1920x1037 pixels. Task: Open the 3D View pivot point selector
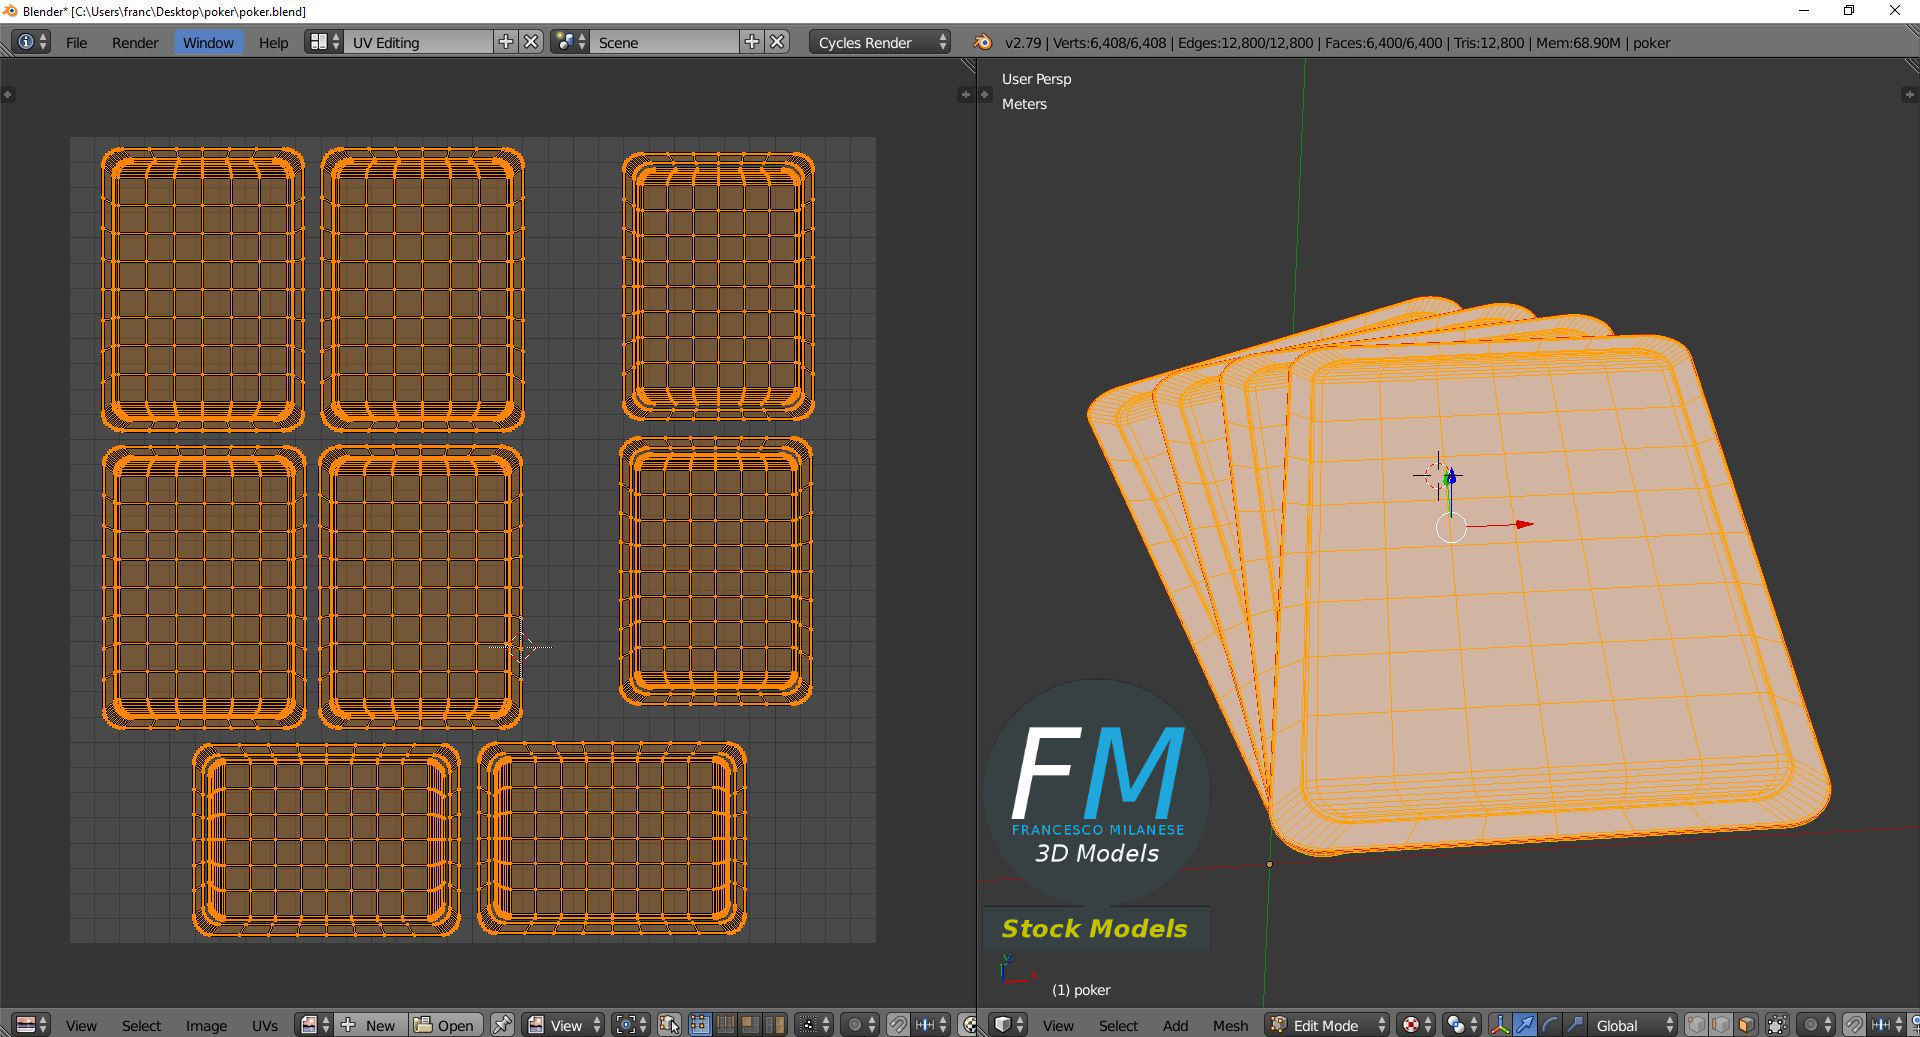point(1461,1025)
